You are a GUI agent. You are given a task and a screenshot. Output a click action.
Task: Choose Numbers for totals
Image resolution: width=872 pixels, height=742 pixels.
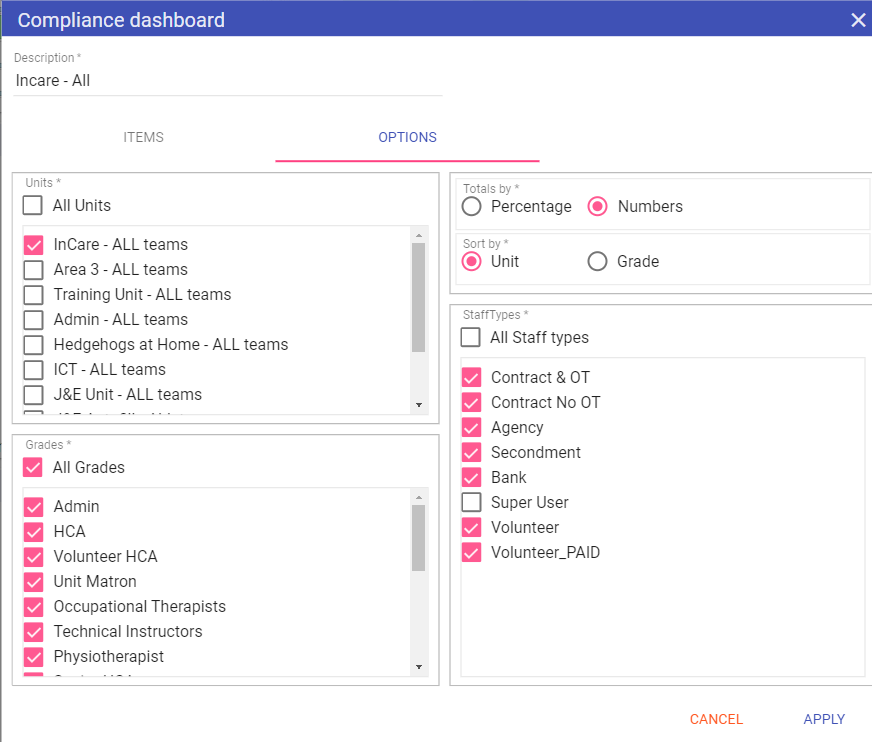pos(598,207)
